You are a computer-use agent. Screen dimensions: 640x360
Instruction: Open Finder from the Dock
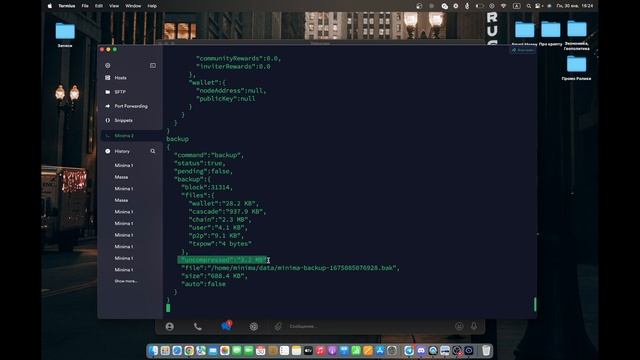click(x=153, y=351)
